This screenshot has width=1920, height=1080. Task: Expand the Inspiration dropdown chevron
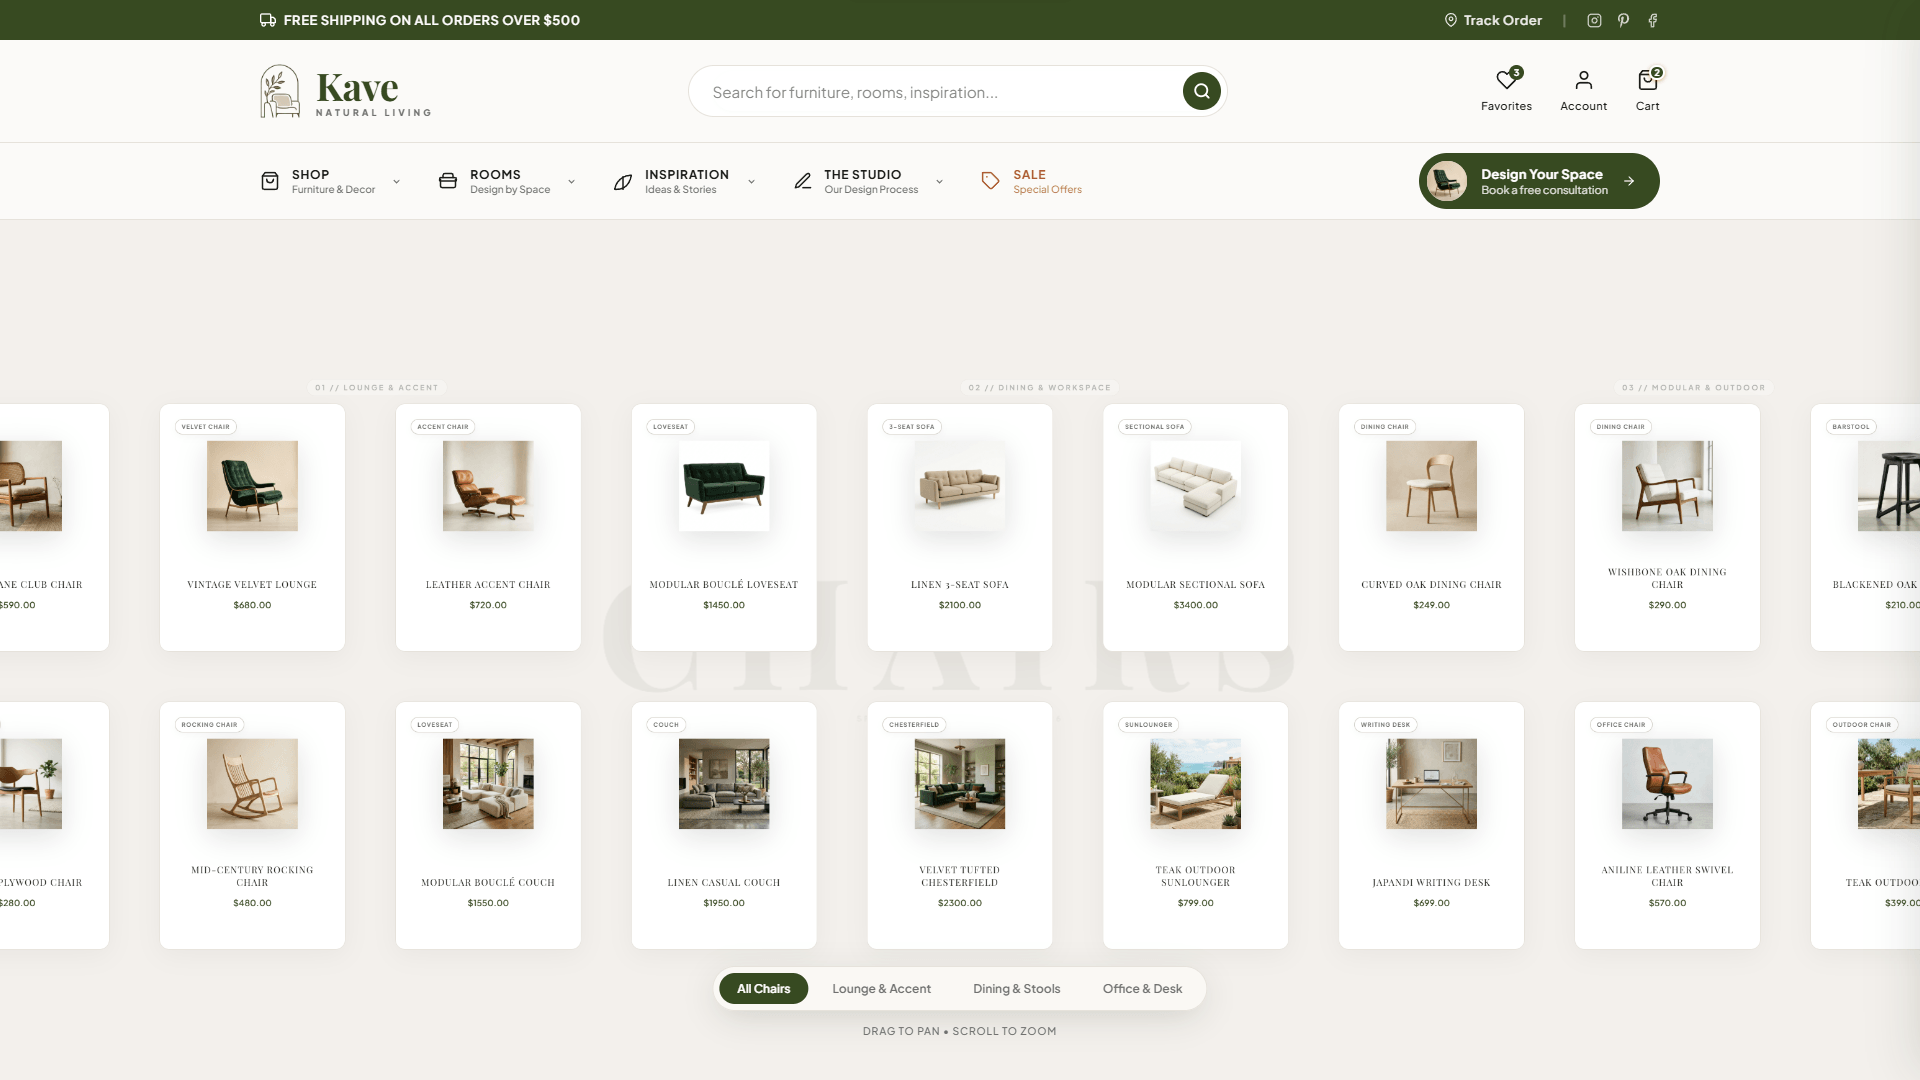[752, 182]
